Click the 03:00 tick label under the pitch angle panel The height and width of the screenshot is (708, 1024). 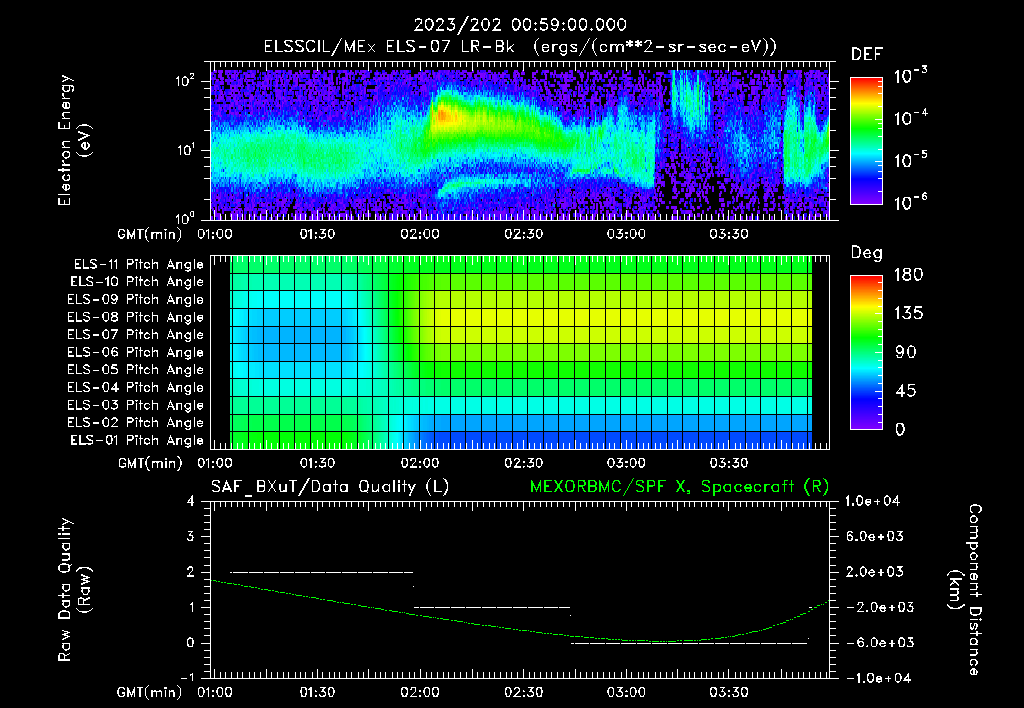626,463
